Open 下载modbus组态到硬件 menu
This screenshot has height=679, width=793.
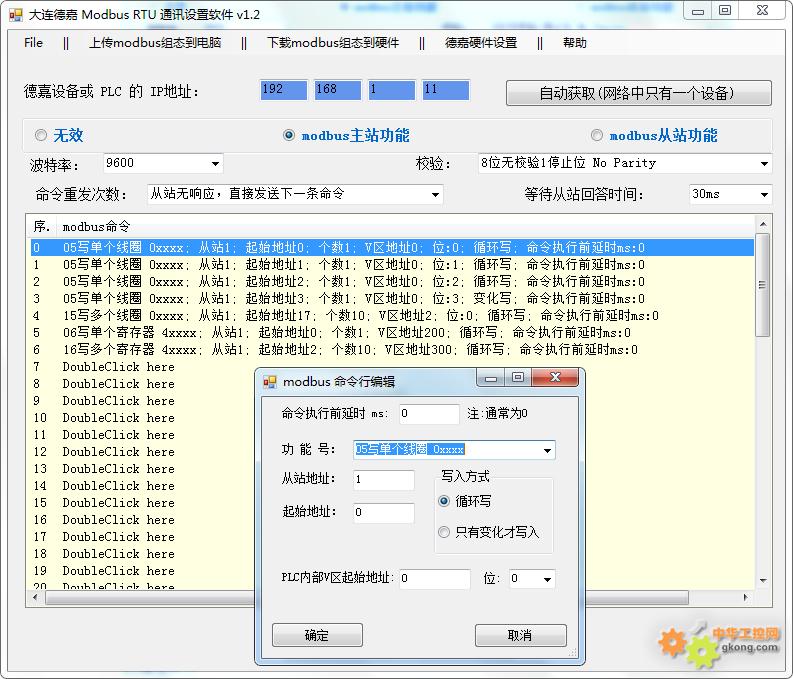[x=333, y=43]
